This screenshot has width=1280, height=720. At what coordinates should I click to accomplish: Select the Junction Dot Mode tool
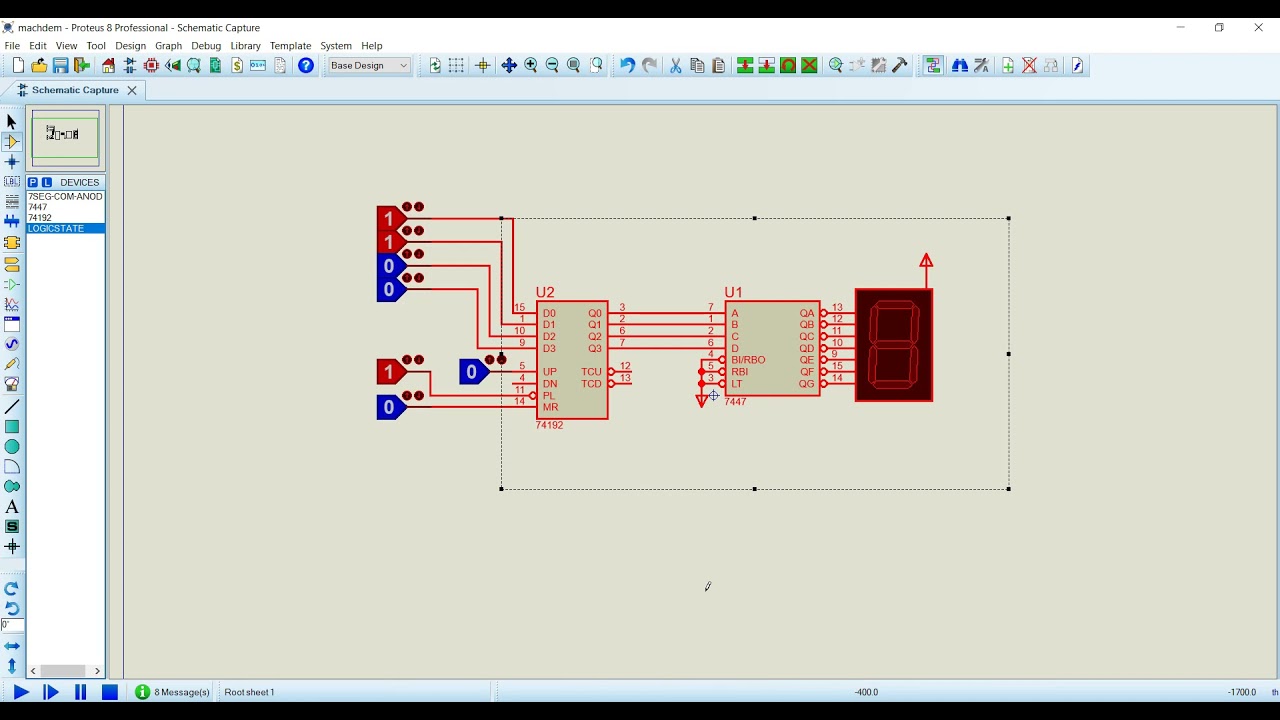12,162
